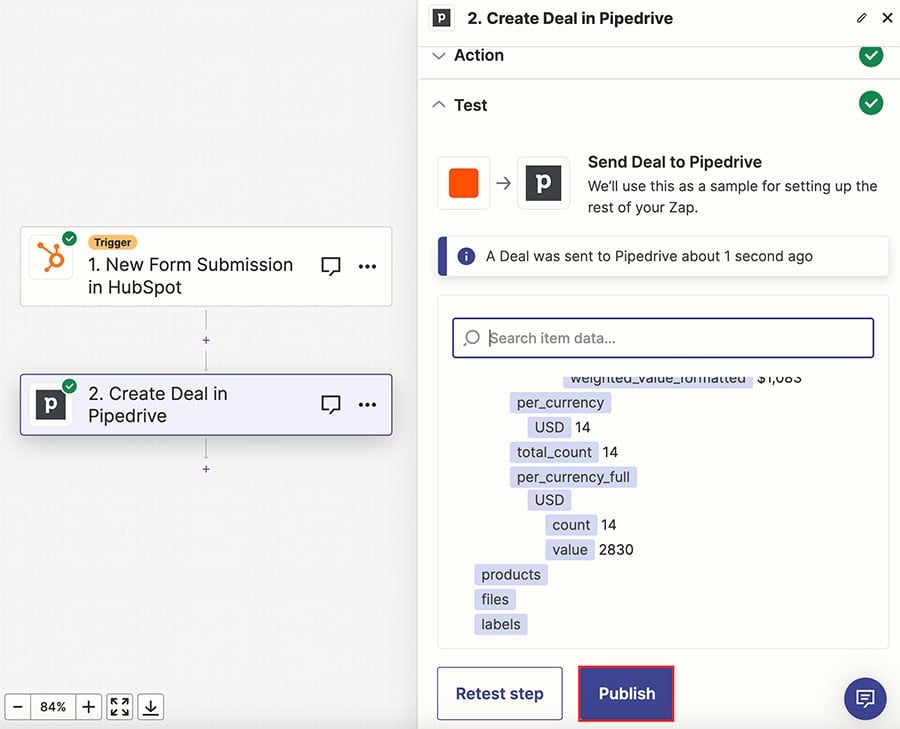Click the green checkmark beside Test

click(870, 103)
